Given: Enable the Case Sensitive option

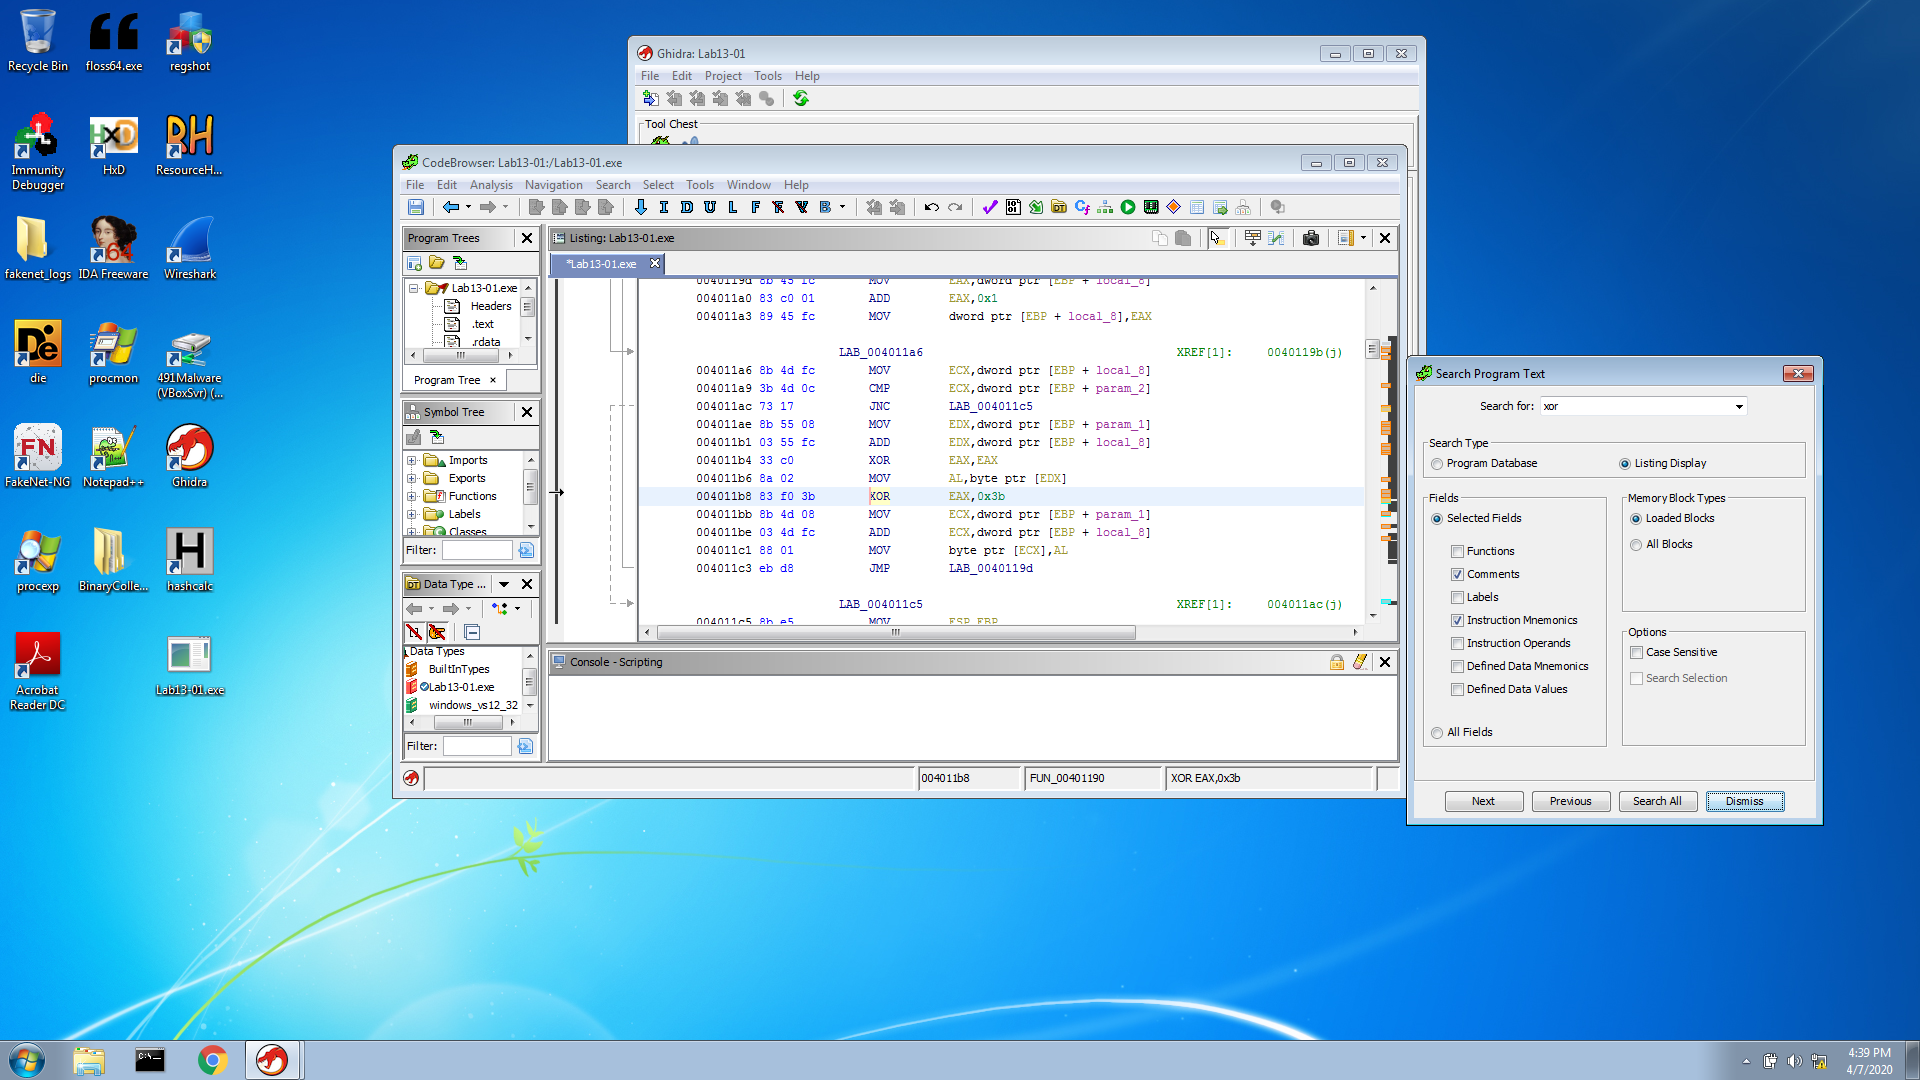Looking at the screenshot, I should click(x=1637, y=653).
